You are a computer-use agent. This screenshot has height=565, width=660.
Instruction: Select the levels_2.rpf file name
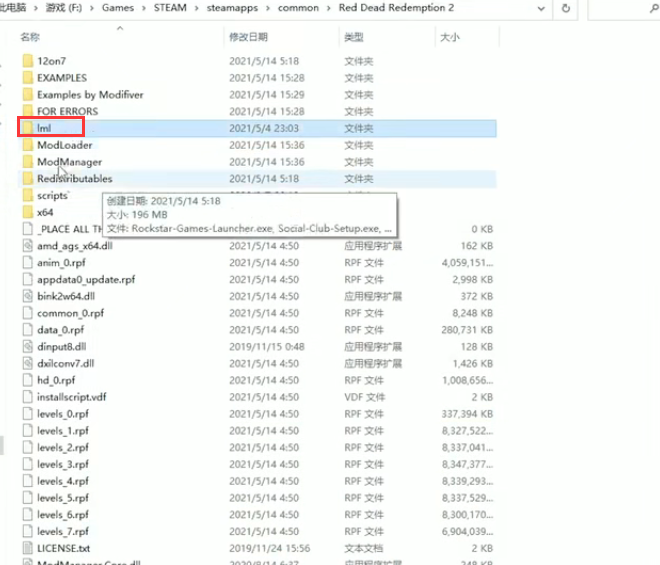coord(63,448)
